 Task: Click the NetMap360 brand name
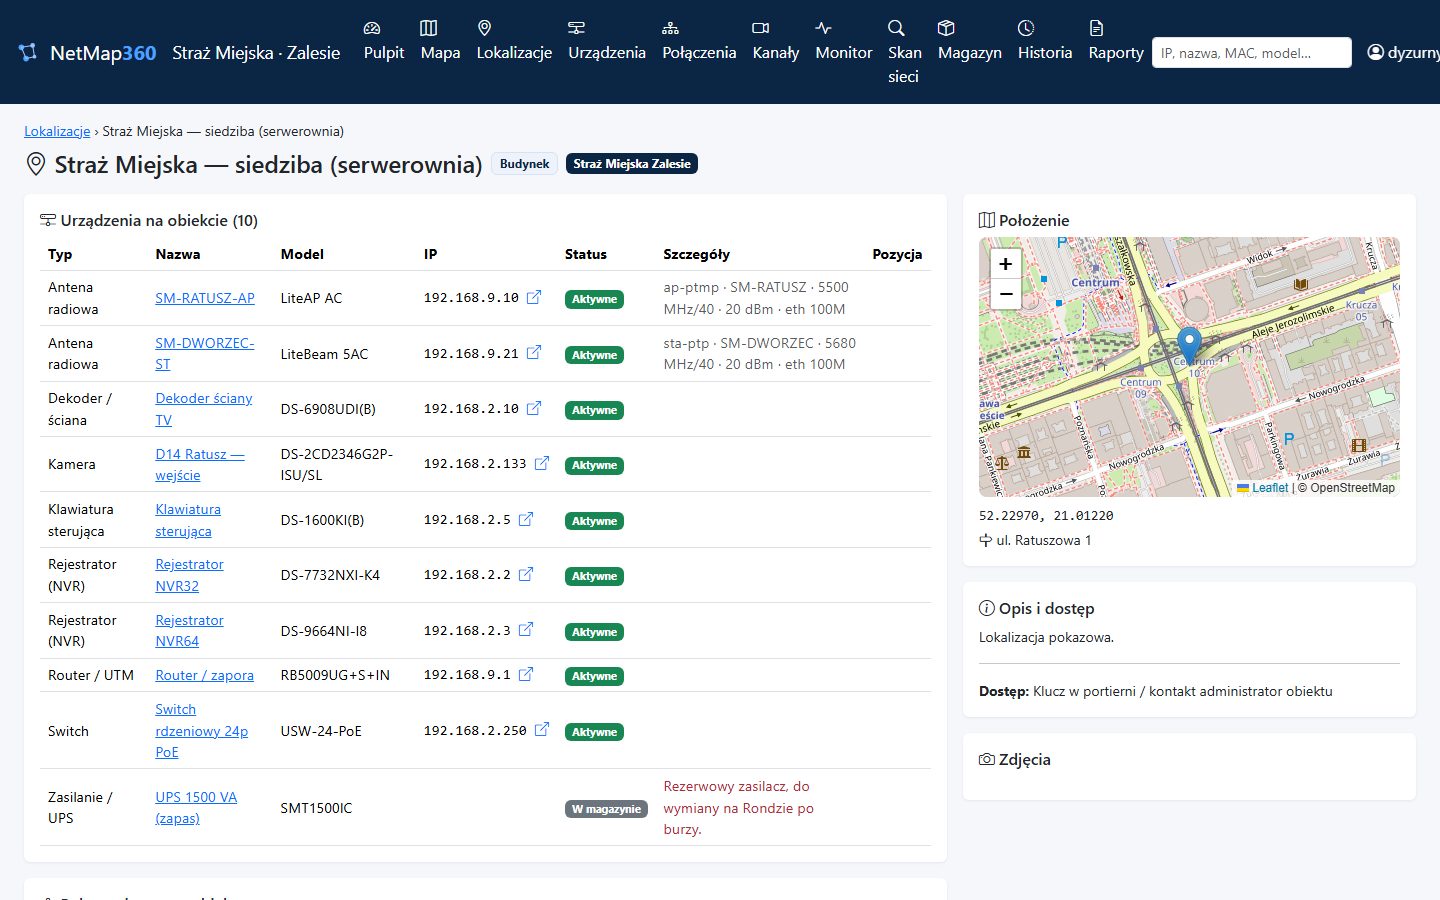coord(103,53)
